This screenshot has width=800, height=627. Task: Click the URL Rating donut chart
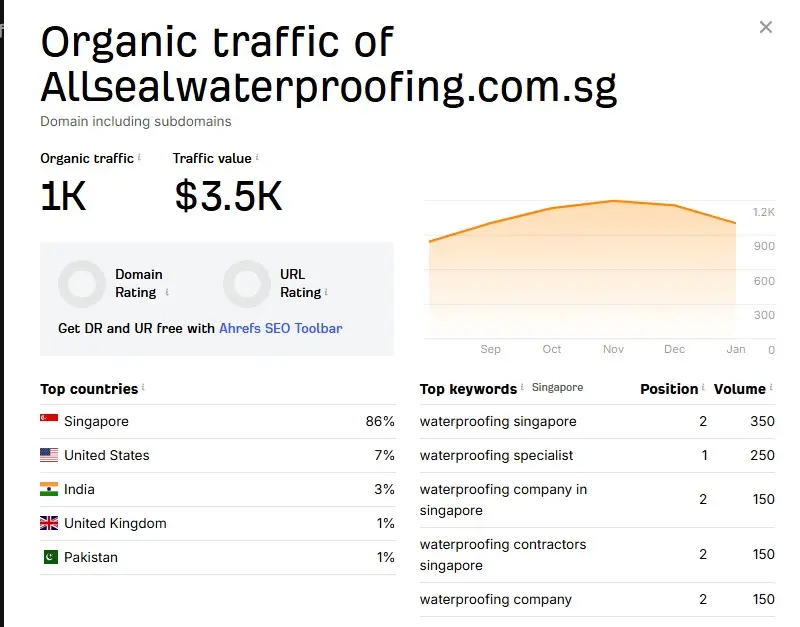(247, 284)
